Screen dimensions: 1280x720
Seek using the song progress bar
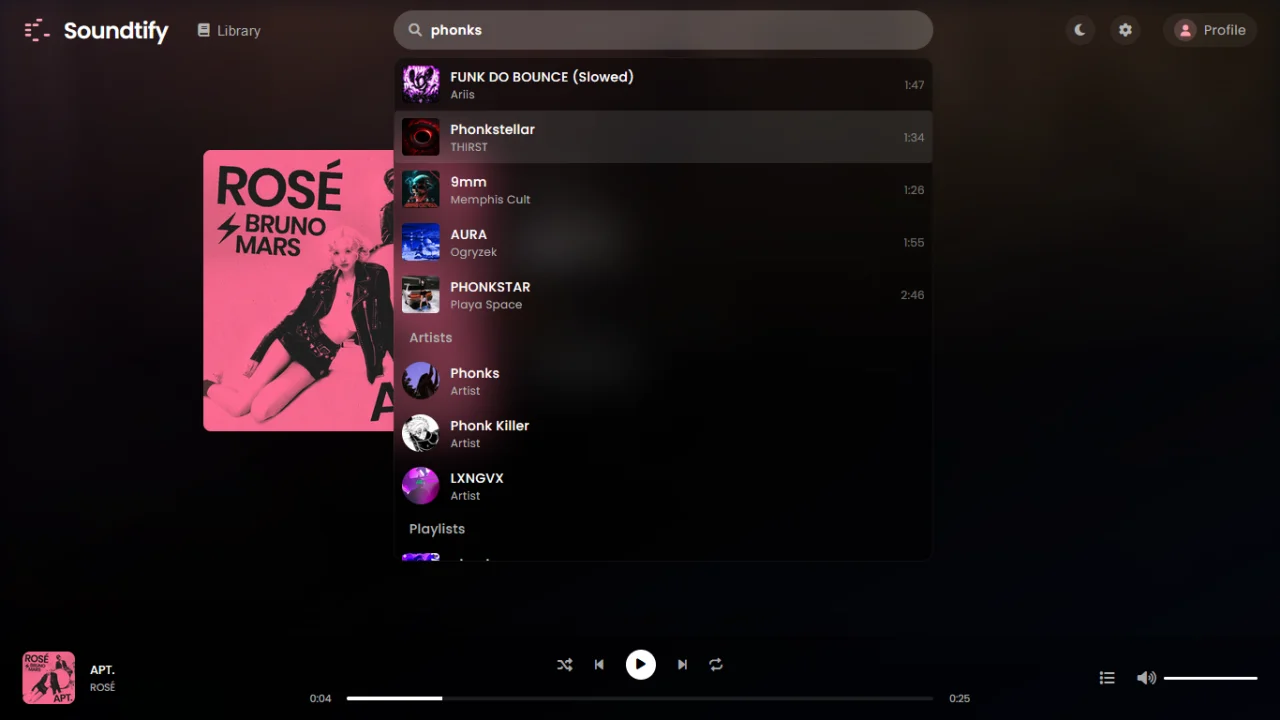pyautogui.click(x=640, y=698)
